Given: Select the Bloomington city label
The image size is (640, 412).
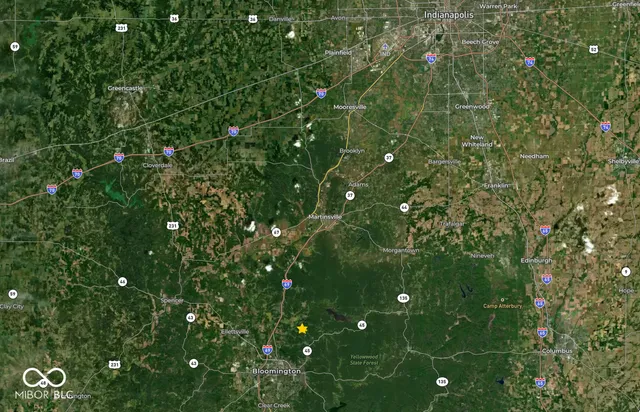Looking at the screenshot, I should point(276,371).
